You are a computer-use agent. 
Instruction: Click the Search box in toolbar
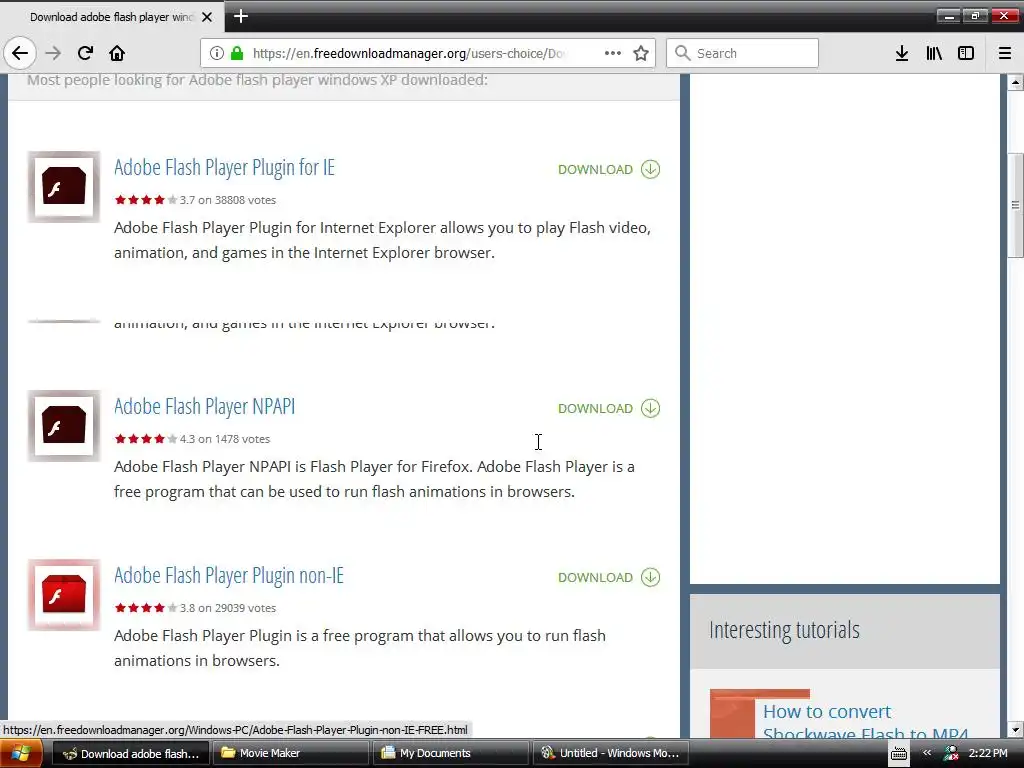[x=743, y=53]
